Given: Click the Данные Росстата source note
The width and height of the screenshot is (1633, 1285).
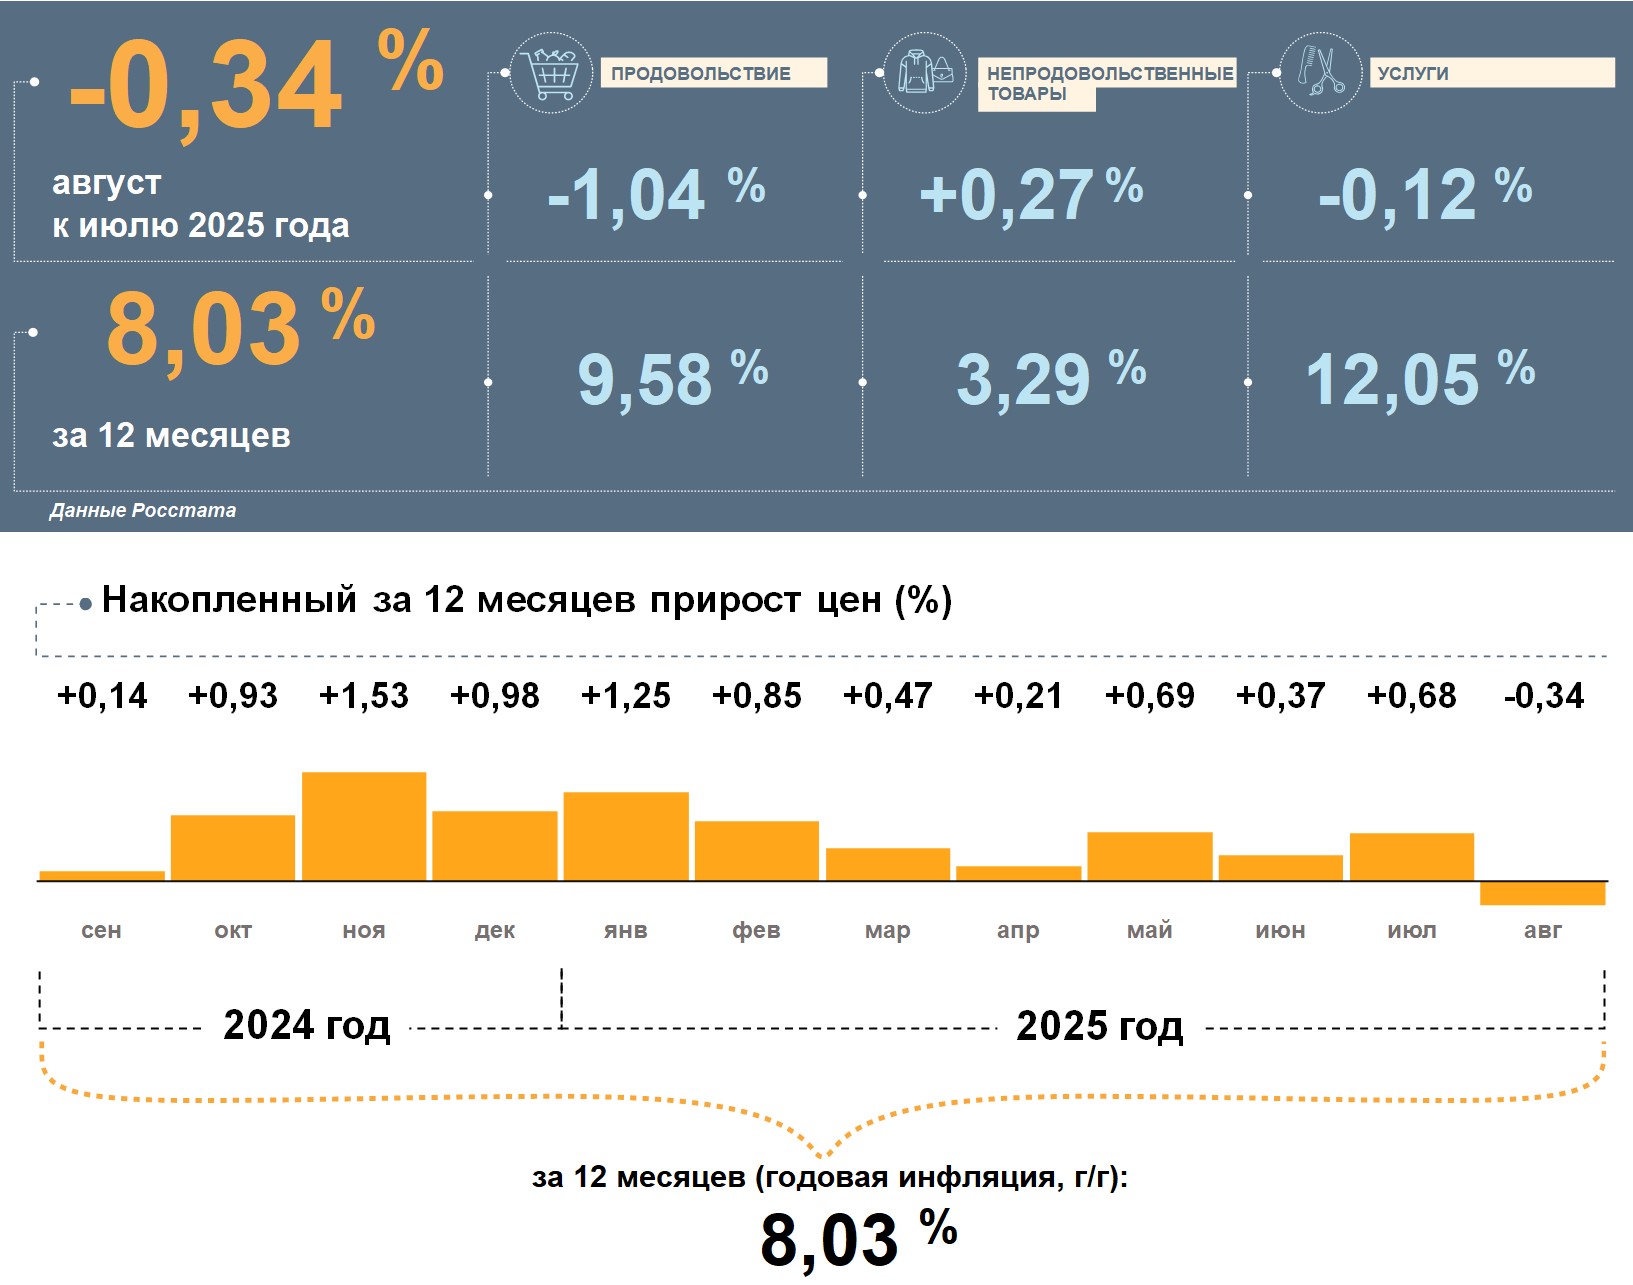Looking at the screenshot, I should pos(143,510).
